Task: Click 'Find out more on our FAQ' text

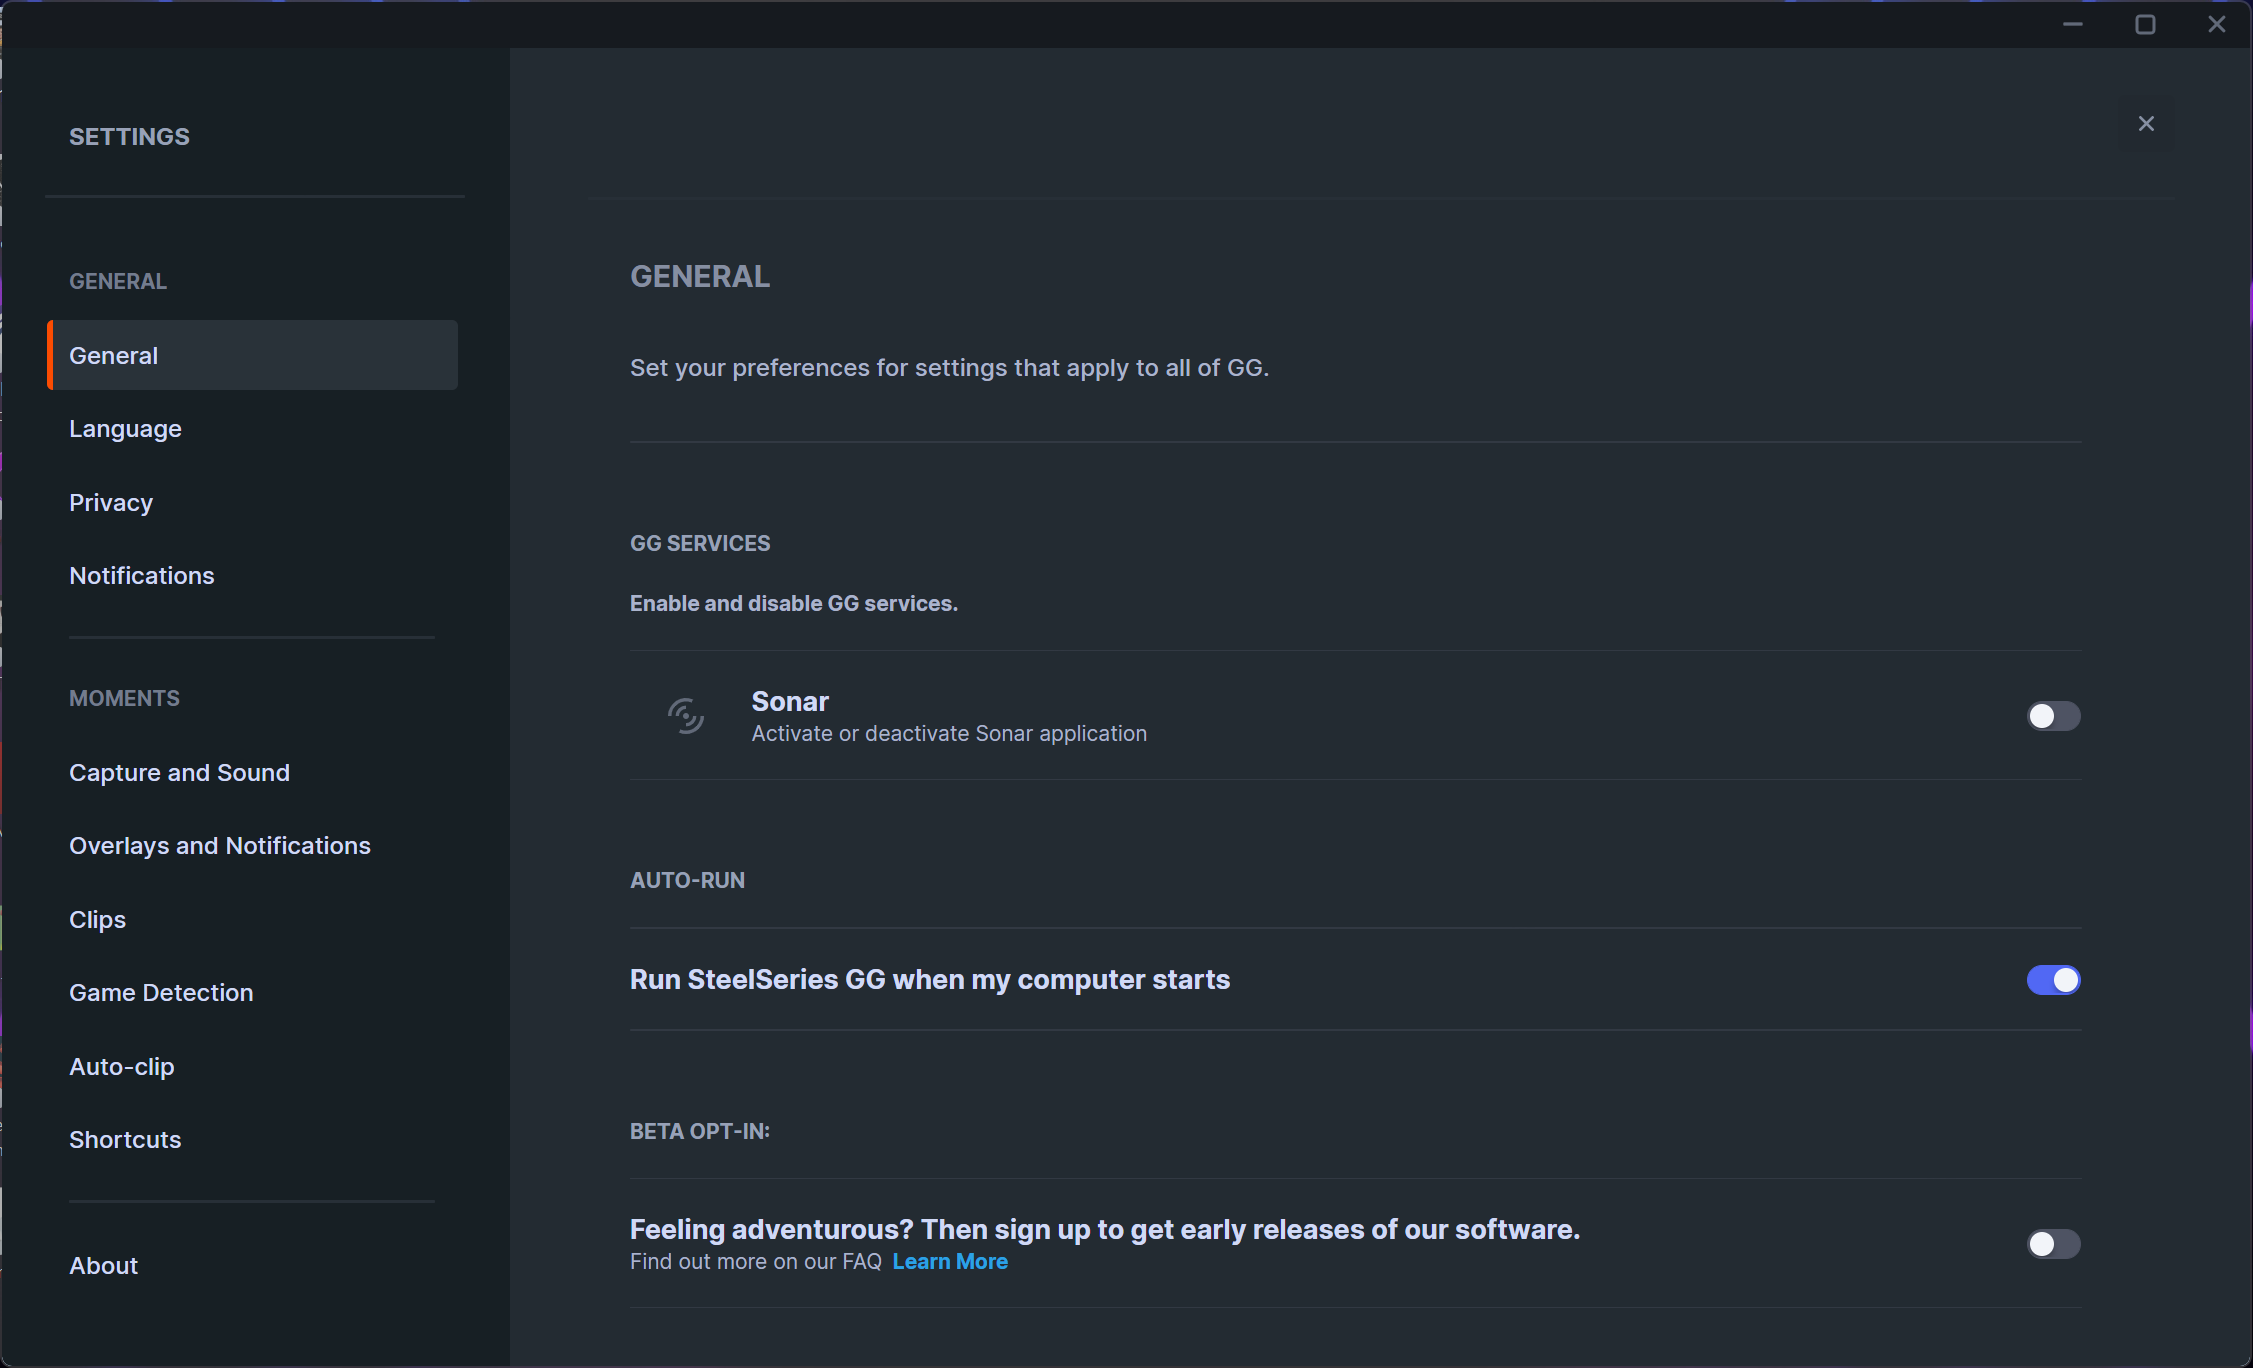Action: (756, 1262)
